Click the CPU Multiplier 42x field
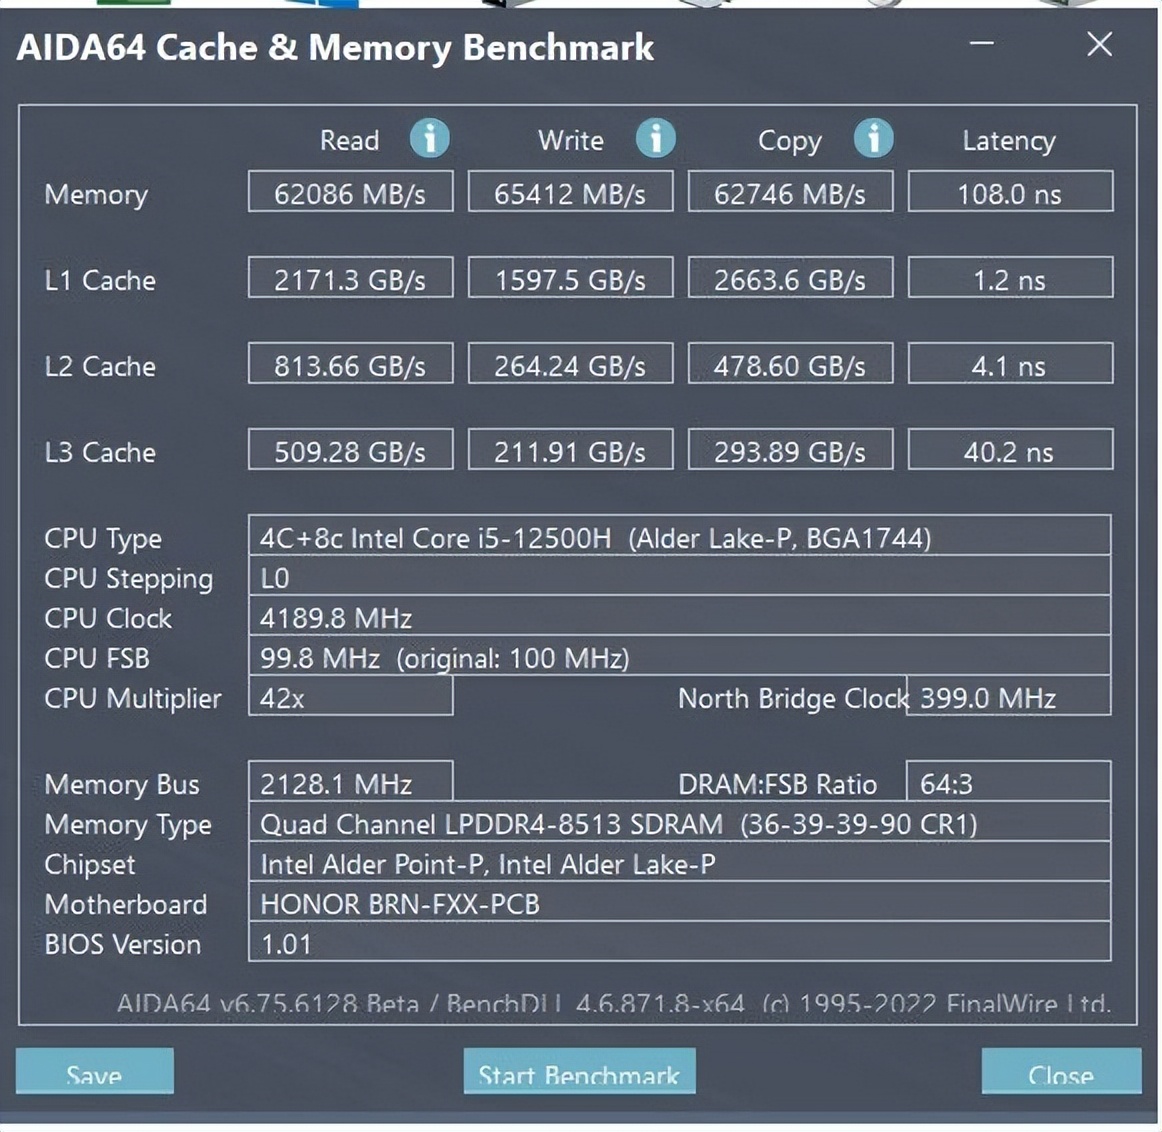 tap(350, 698)
